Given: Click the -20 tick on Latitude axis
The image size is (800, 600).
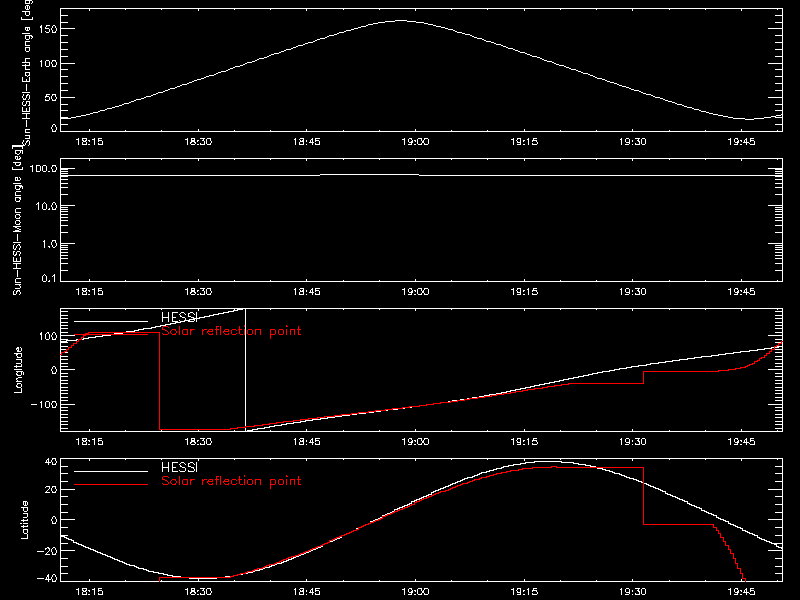Looking at the screenshot, I should click(x=47, y=551).
